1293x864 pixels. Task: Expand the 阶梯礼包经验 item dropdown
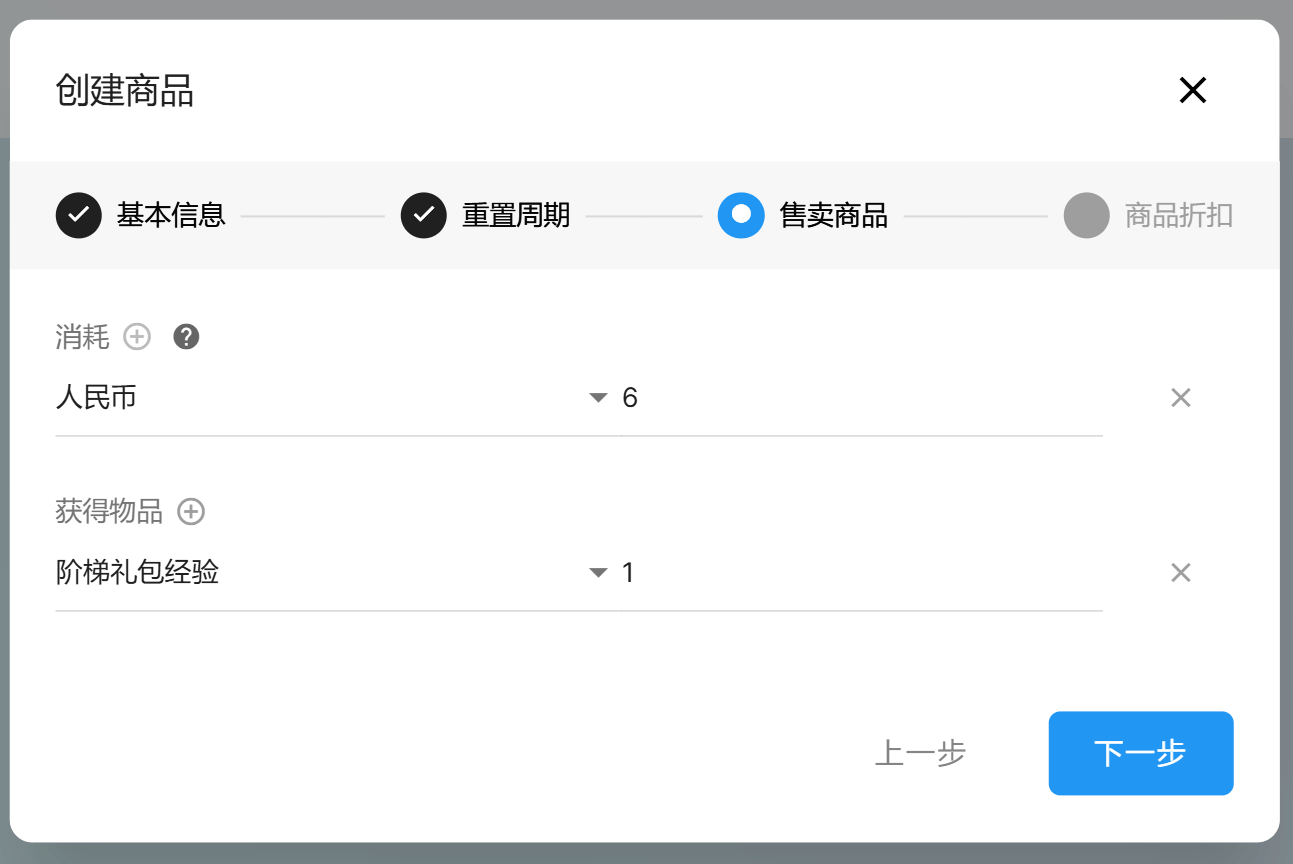coord(598,573)
